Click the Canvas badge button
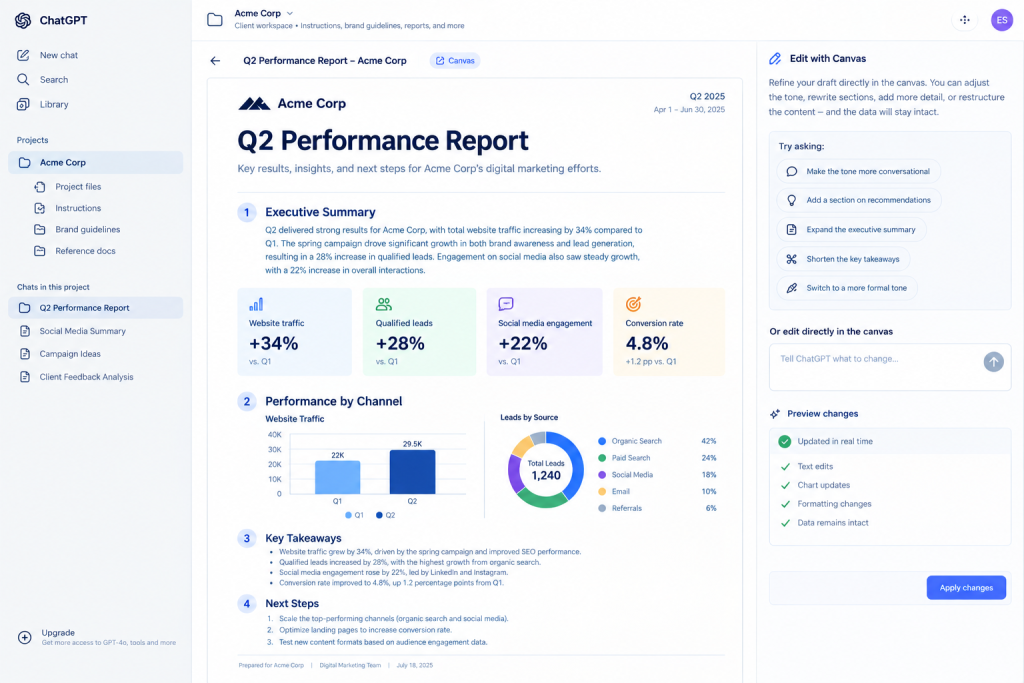The image size is (1024, 683). (455, 61)
